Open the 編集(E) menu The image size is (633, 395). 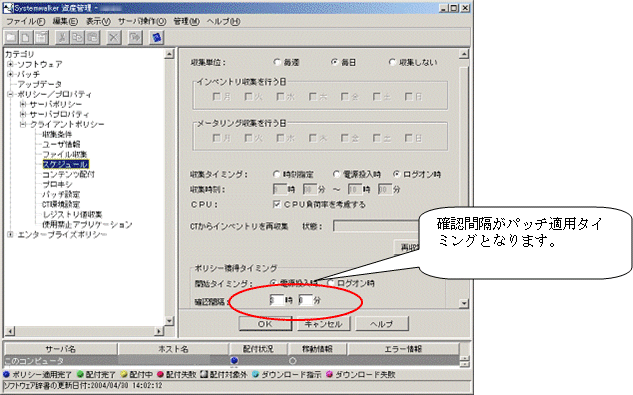click(65, 21)
